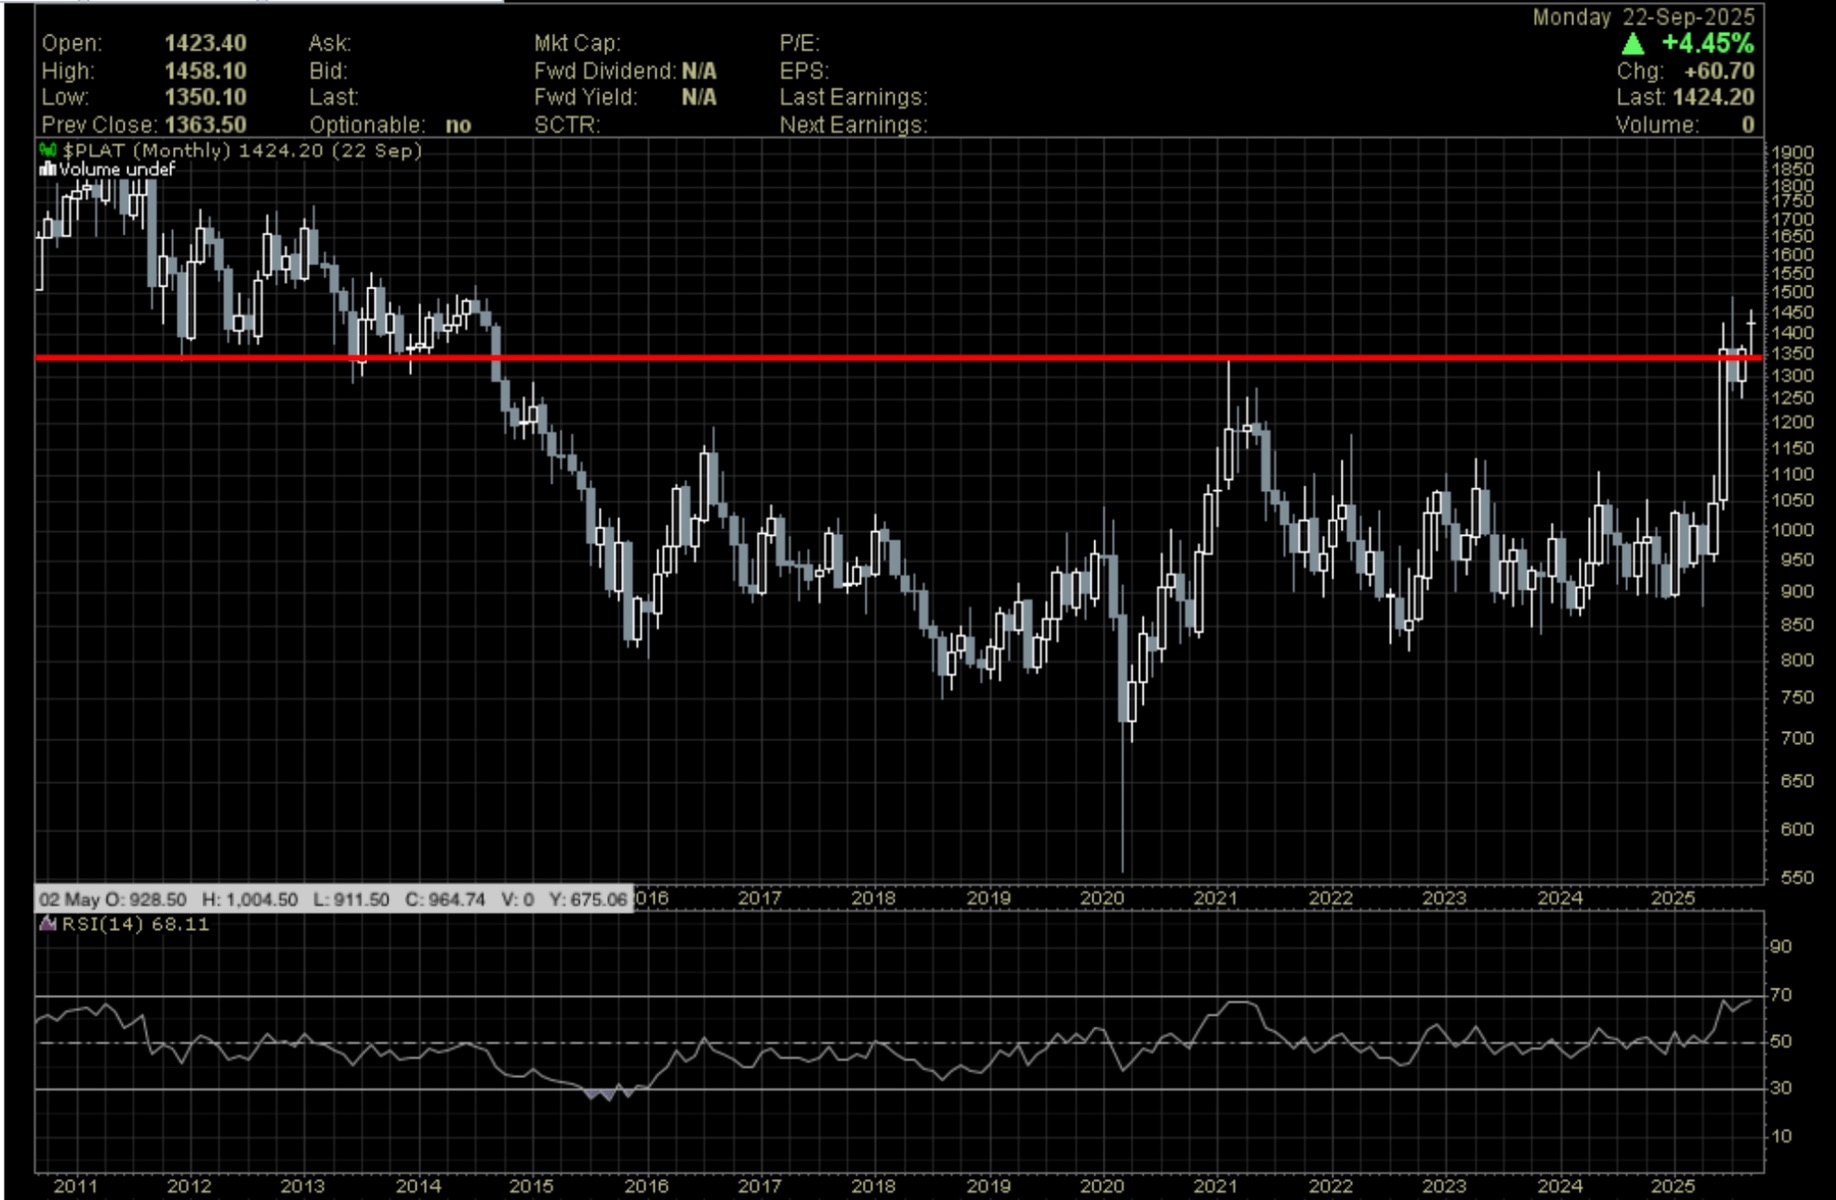Image resolution: width=1836 pixels, height=1200 pixels.
Task: Click the Monday 22-Sep-2025 date text
Action: (x=1643, y=17)
